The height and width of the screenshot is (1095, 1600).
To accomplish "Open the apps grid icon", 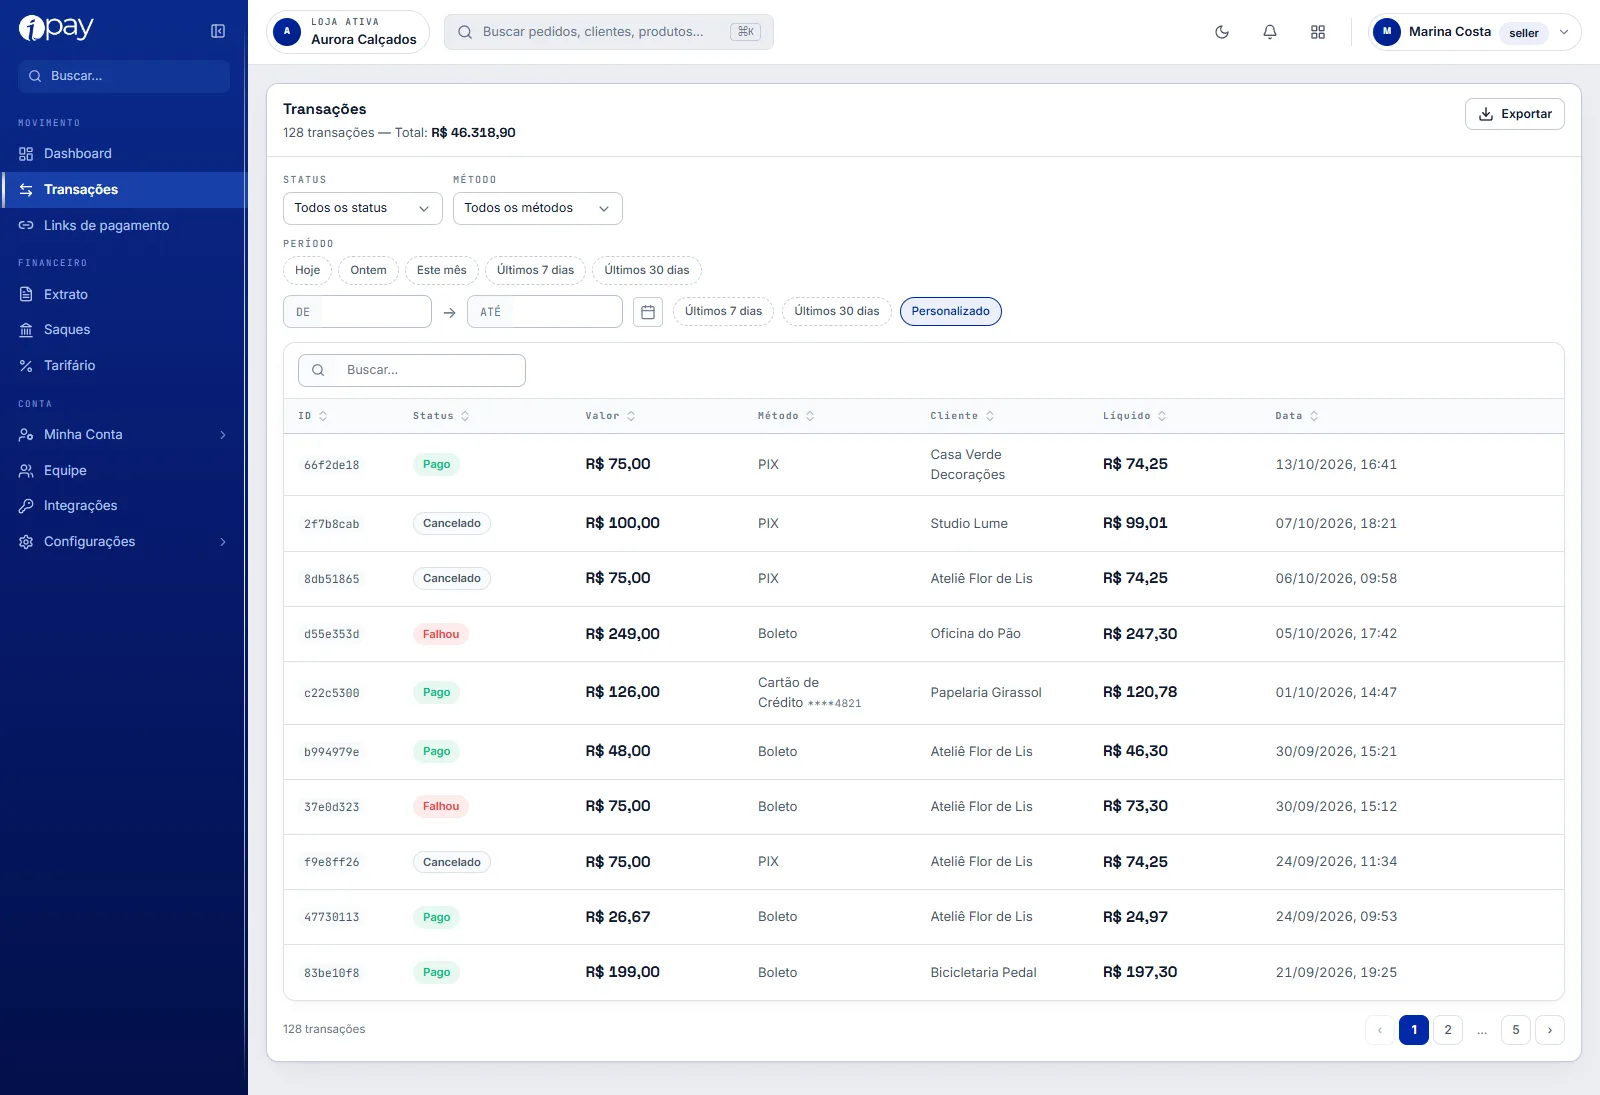I will point(1318,32).
